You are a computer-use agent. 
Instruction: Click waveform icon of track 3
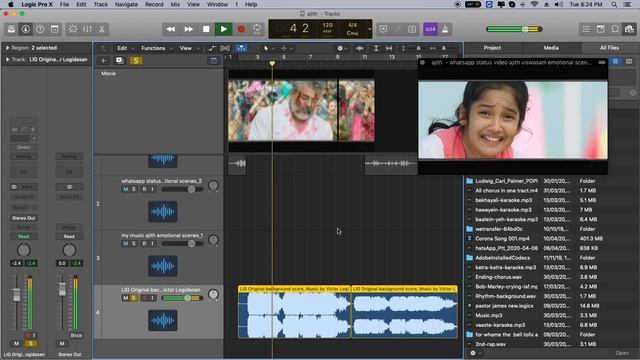(x=162, y=266)
